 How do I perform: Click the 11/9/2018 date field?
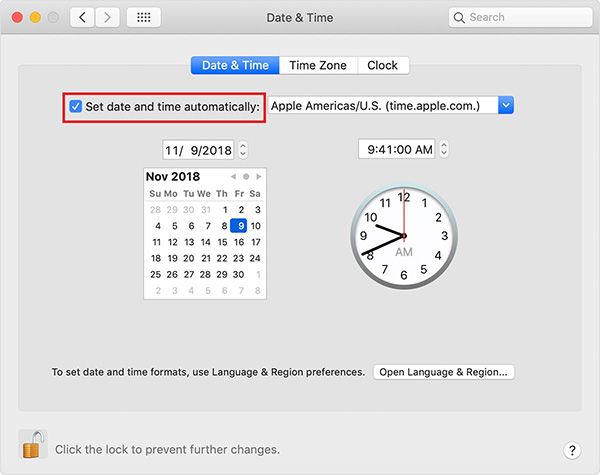click(198, 150)
